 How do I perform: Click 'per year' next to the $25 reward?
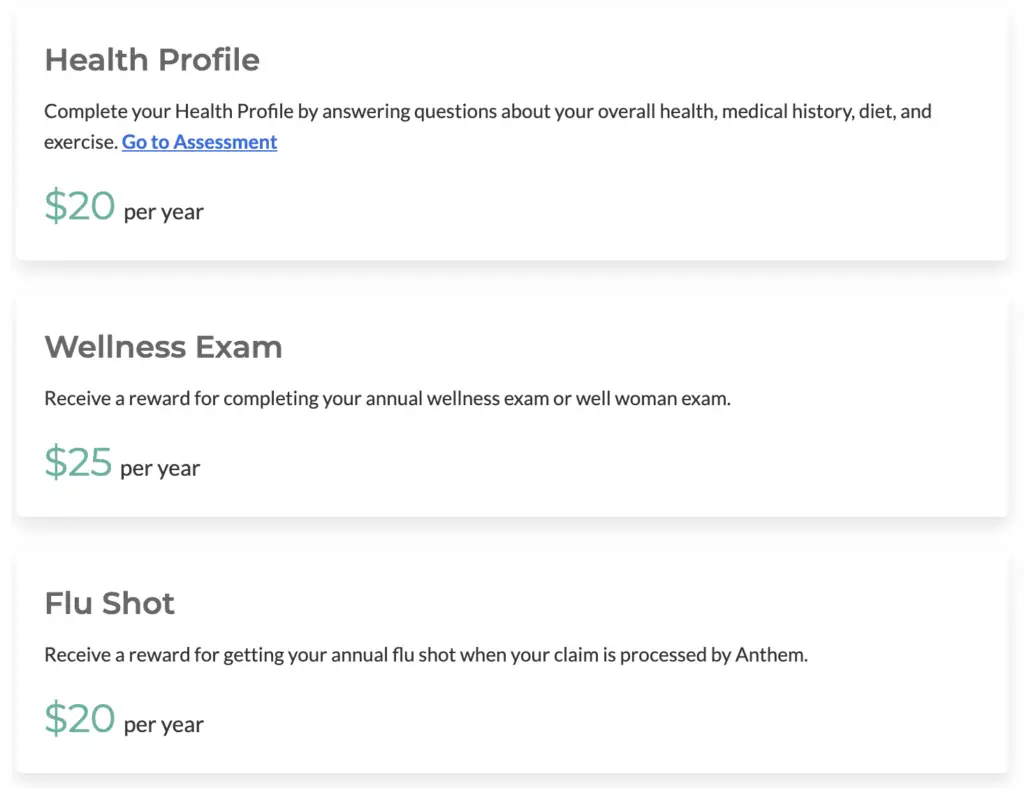162,467
